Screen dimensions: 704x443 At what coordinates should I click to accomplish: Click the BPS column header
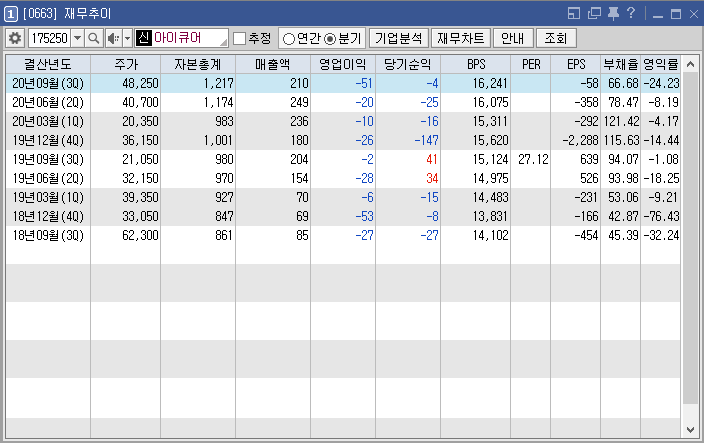coord(476,64)
